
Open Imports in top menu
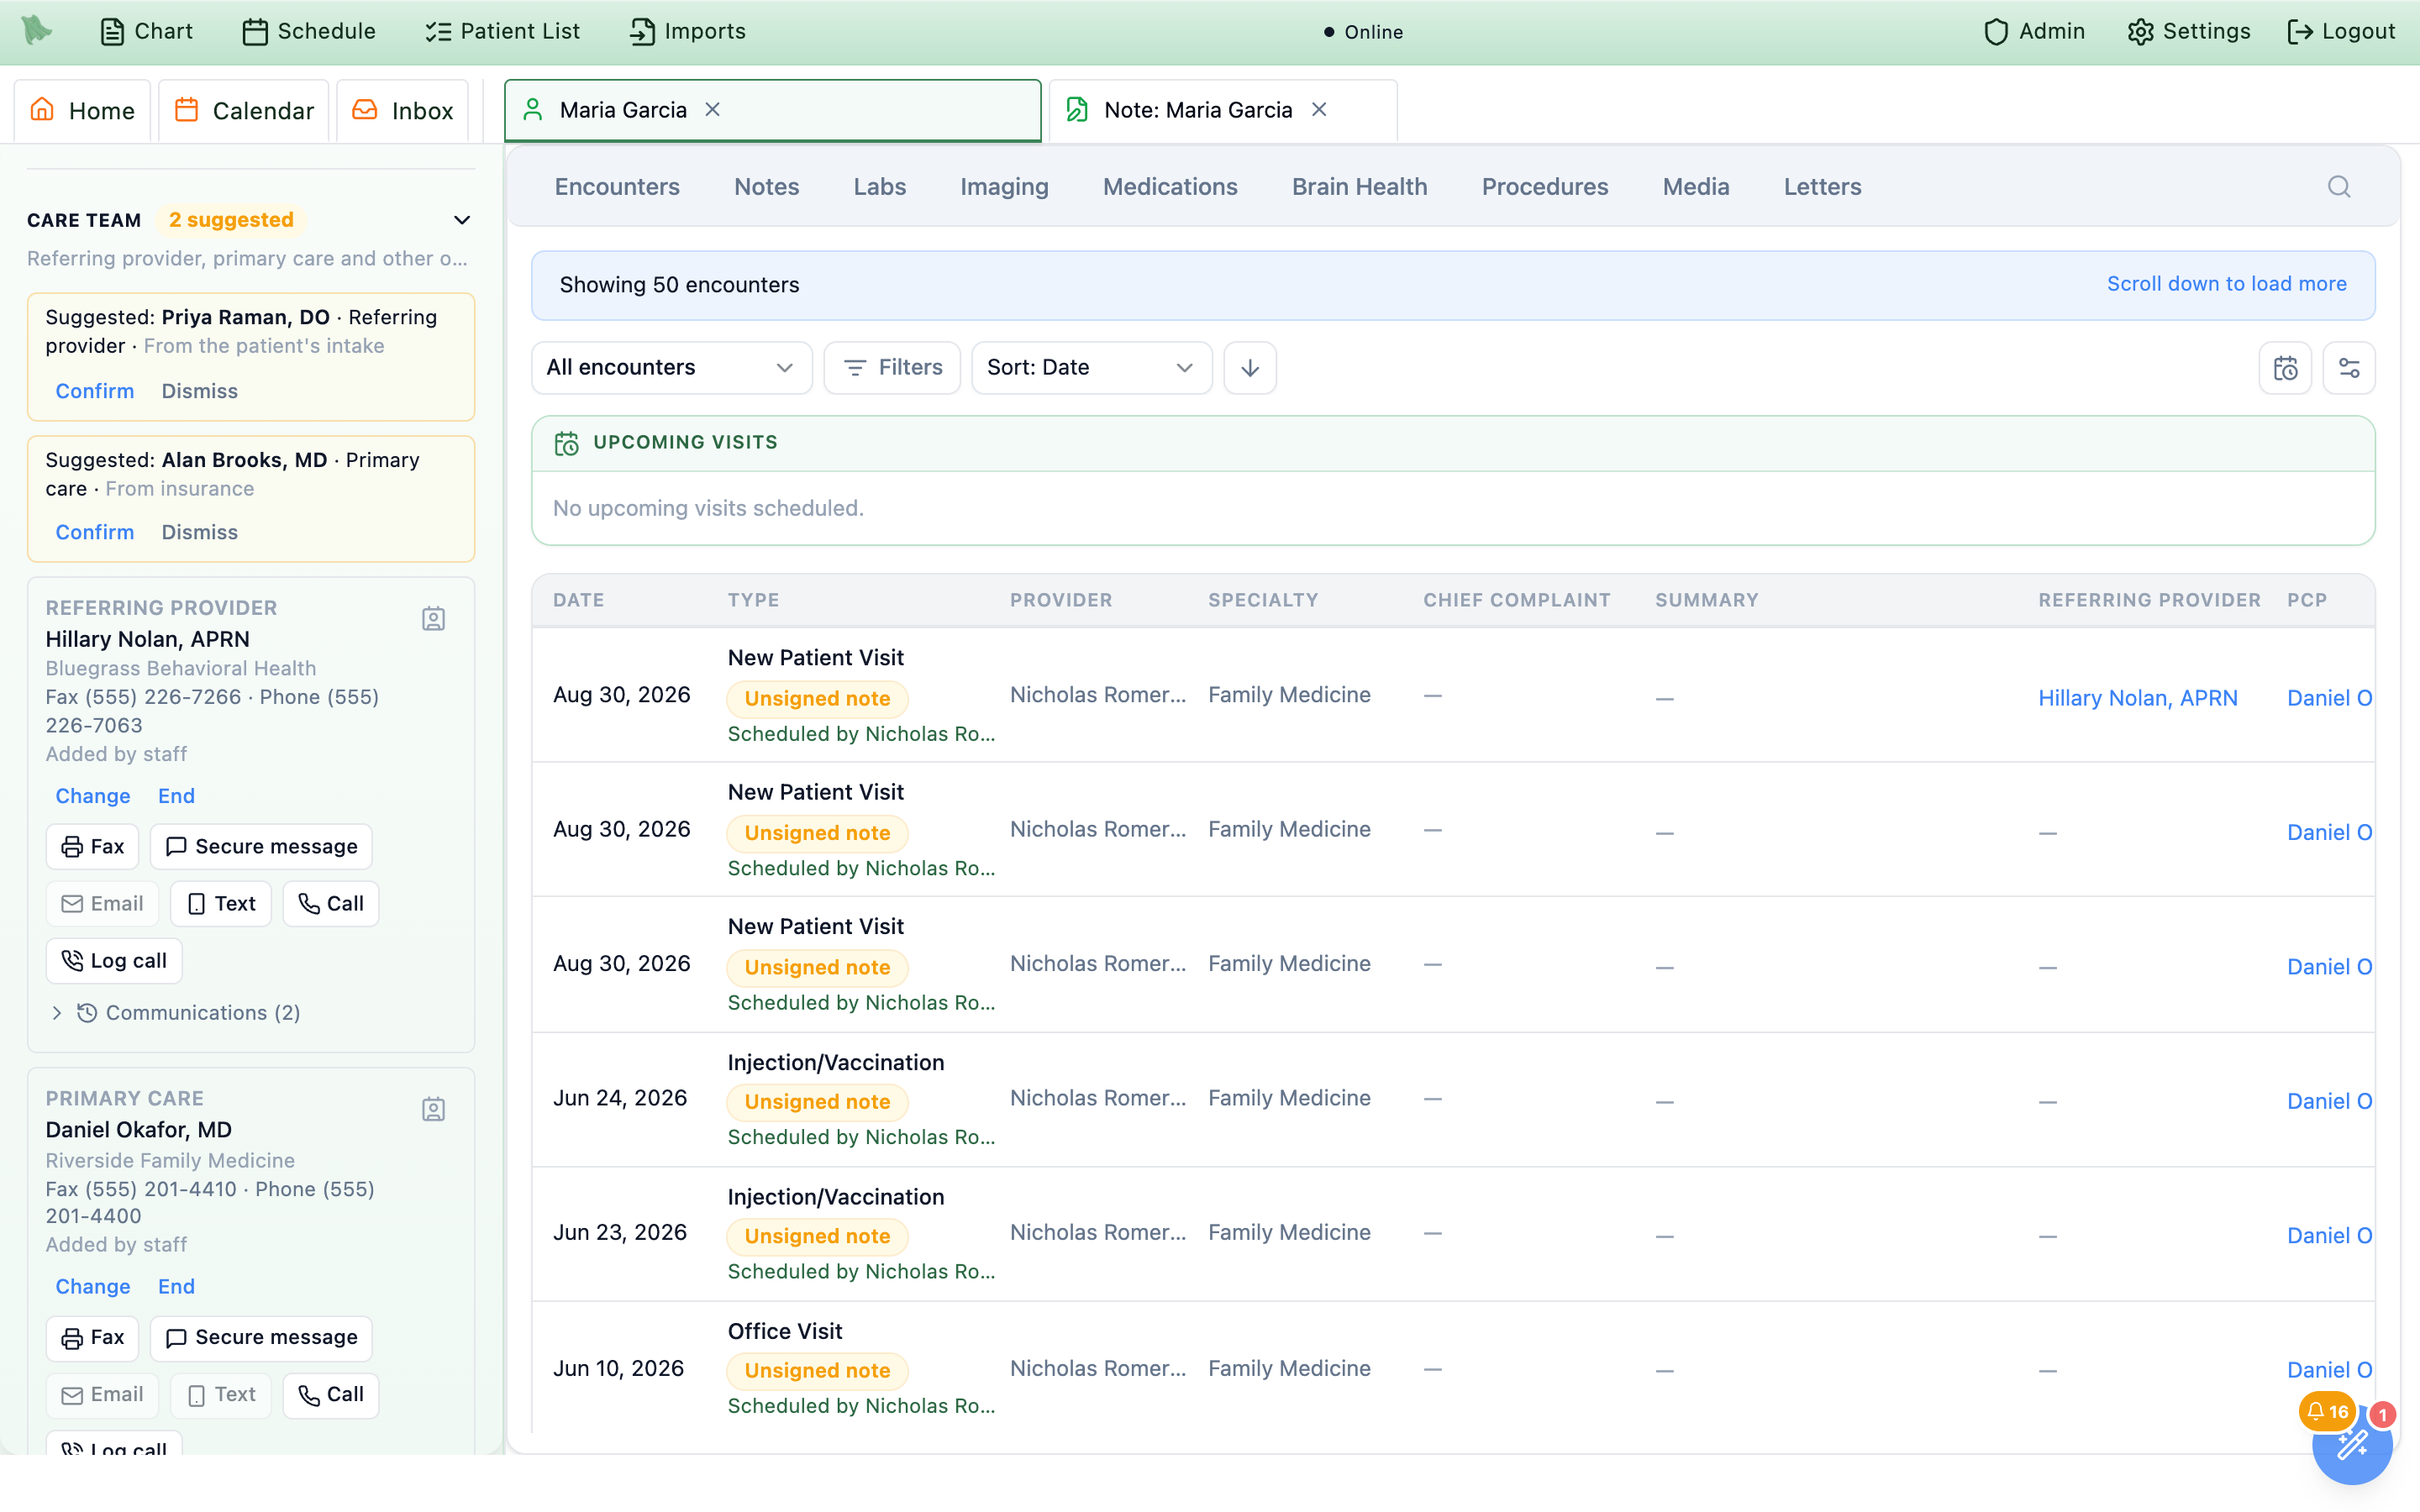[x=687, y=31]
